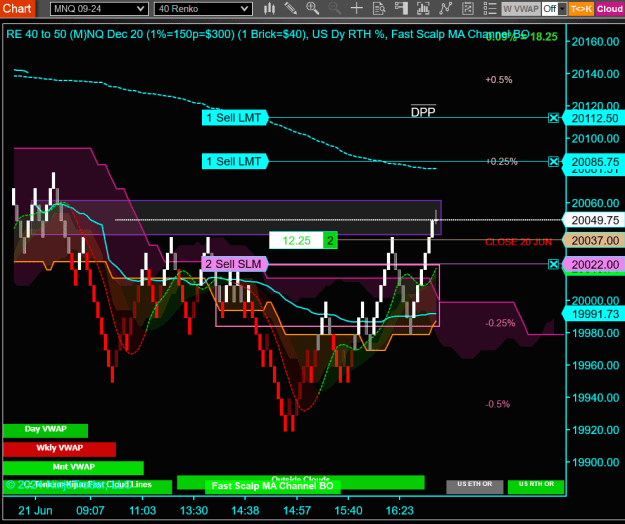
Task: Toggle the T<>K button
Action: click(x=581, y=9)
